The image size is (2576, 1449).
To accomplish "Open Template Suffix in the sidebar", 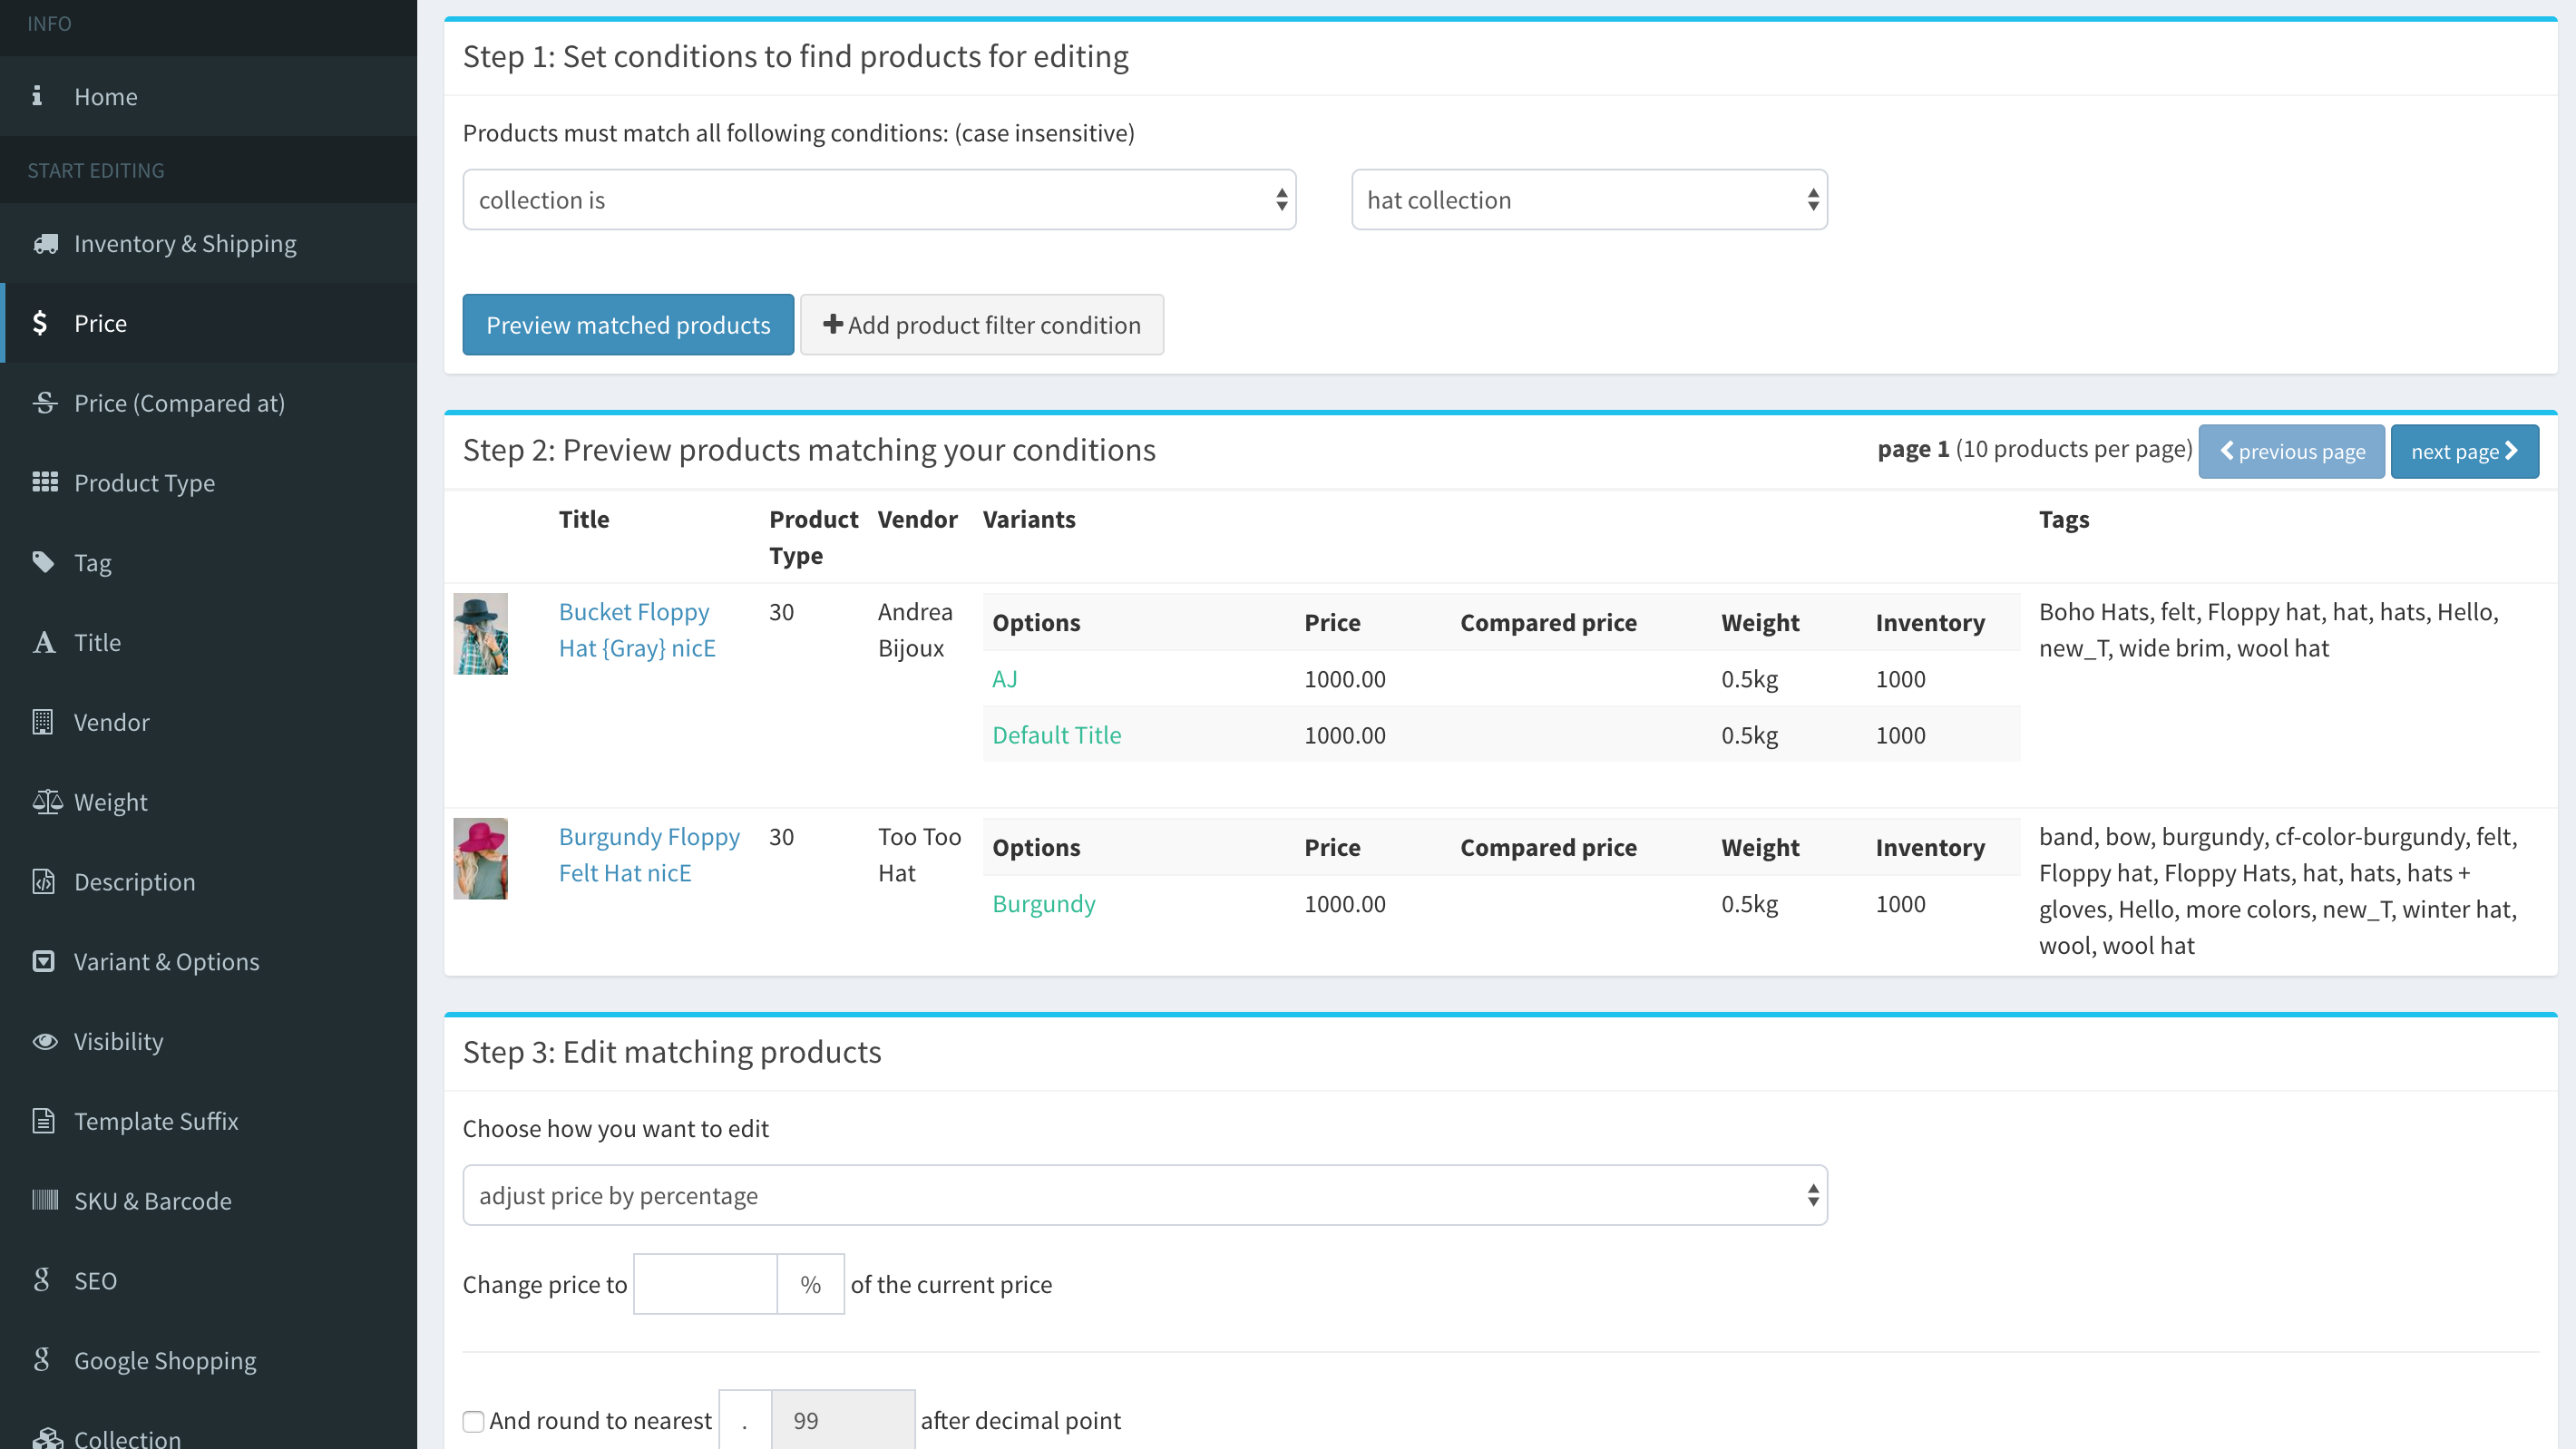I will (156, 1121).
